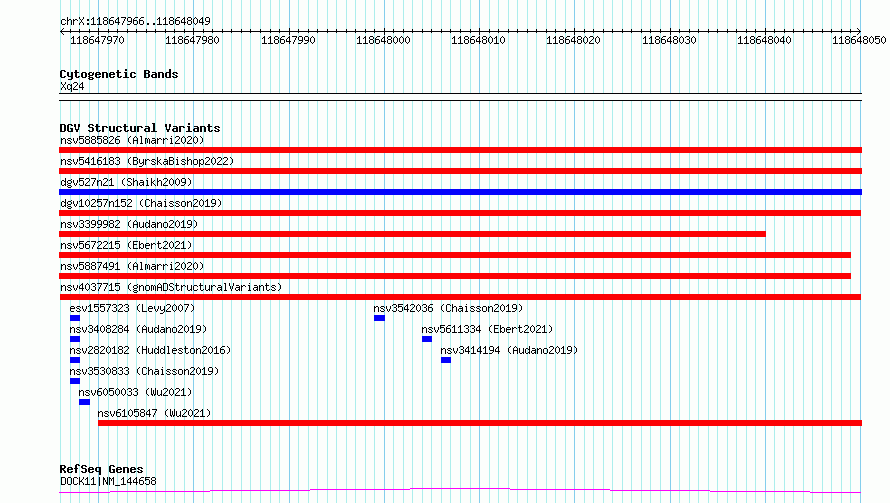Open the nsv5416183 (ByrskaBishop2022) label
Viewport: 890px width, 503px height.
point(147,161)
